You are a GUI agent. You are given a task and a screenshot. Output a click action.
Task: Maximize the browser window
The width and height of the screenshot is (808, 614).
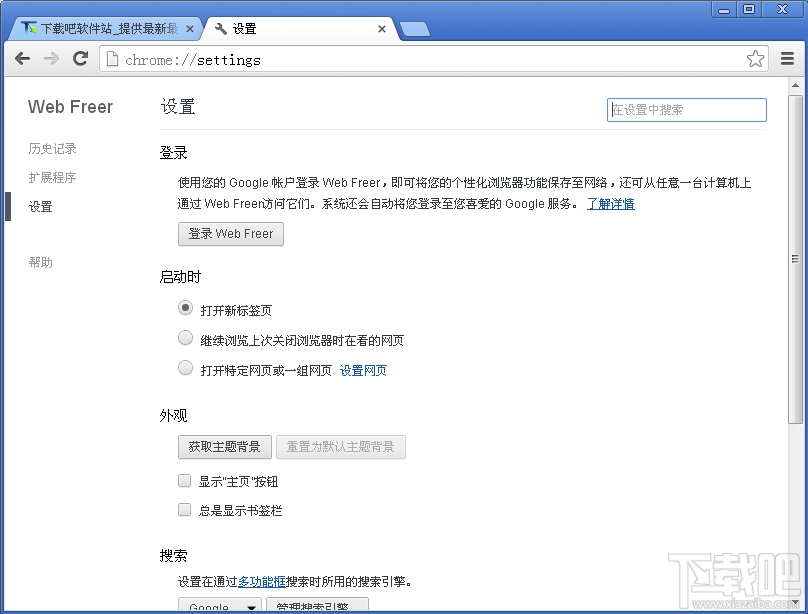(749, 9)
